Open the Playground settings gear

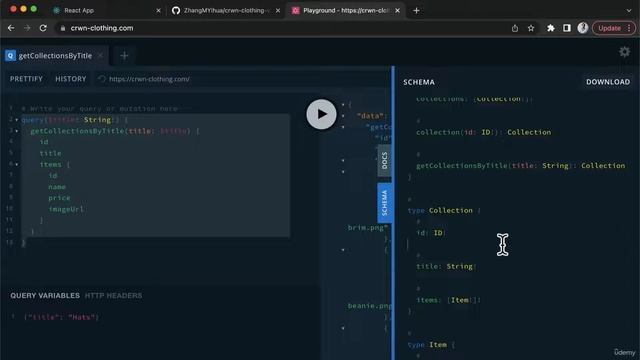624,52
